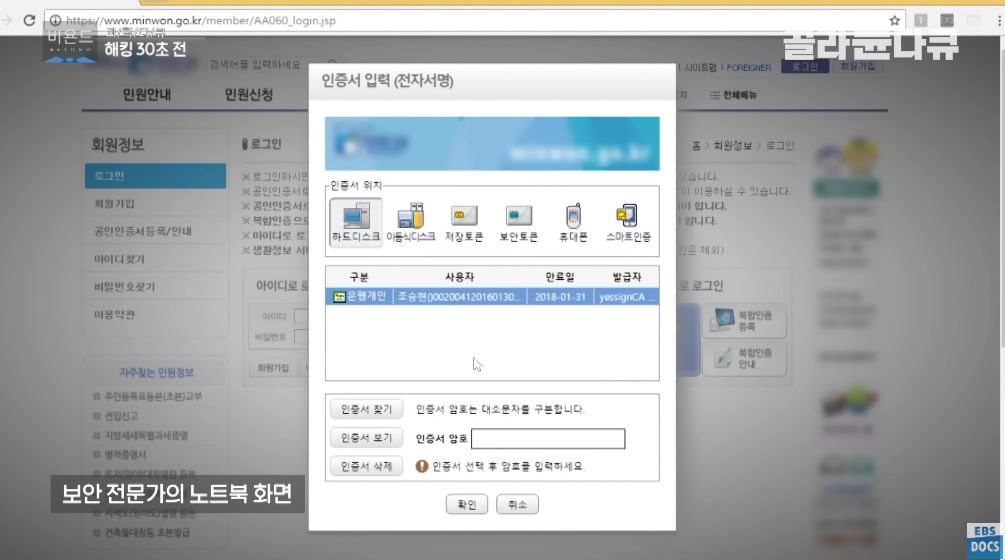
Task: Click the 복합인증 안내 button
Action: point(744,358)
